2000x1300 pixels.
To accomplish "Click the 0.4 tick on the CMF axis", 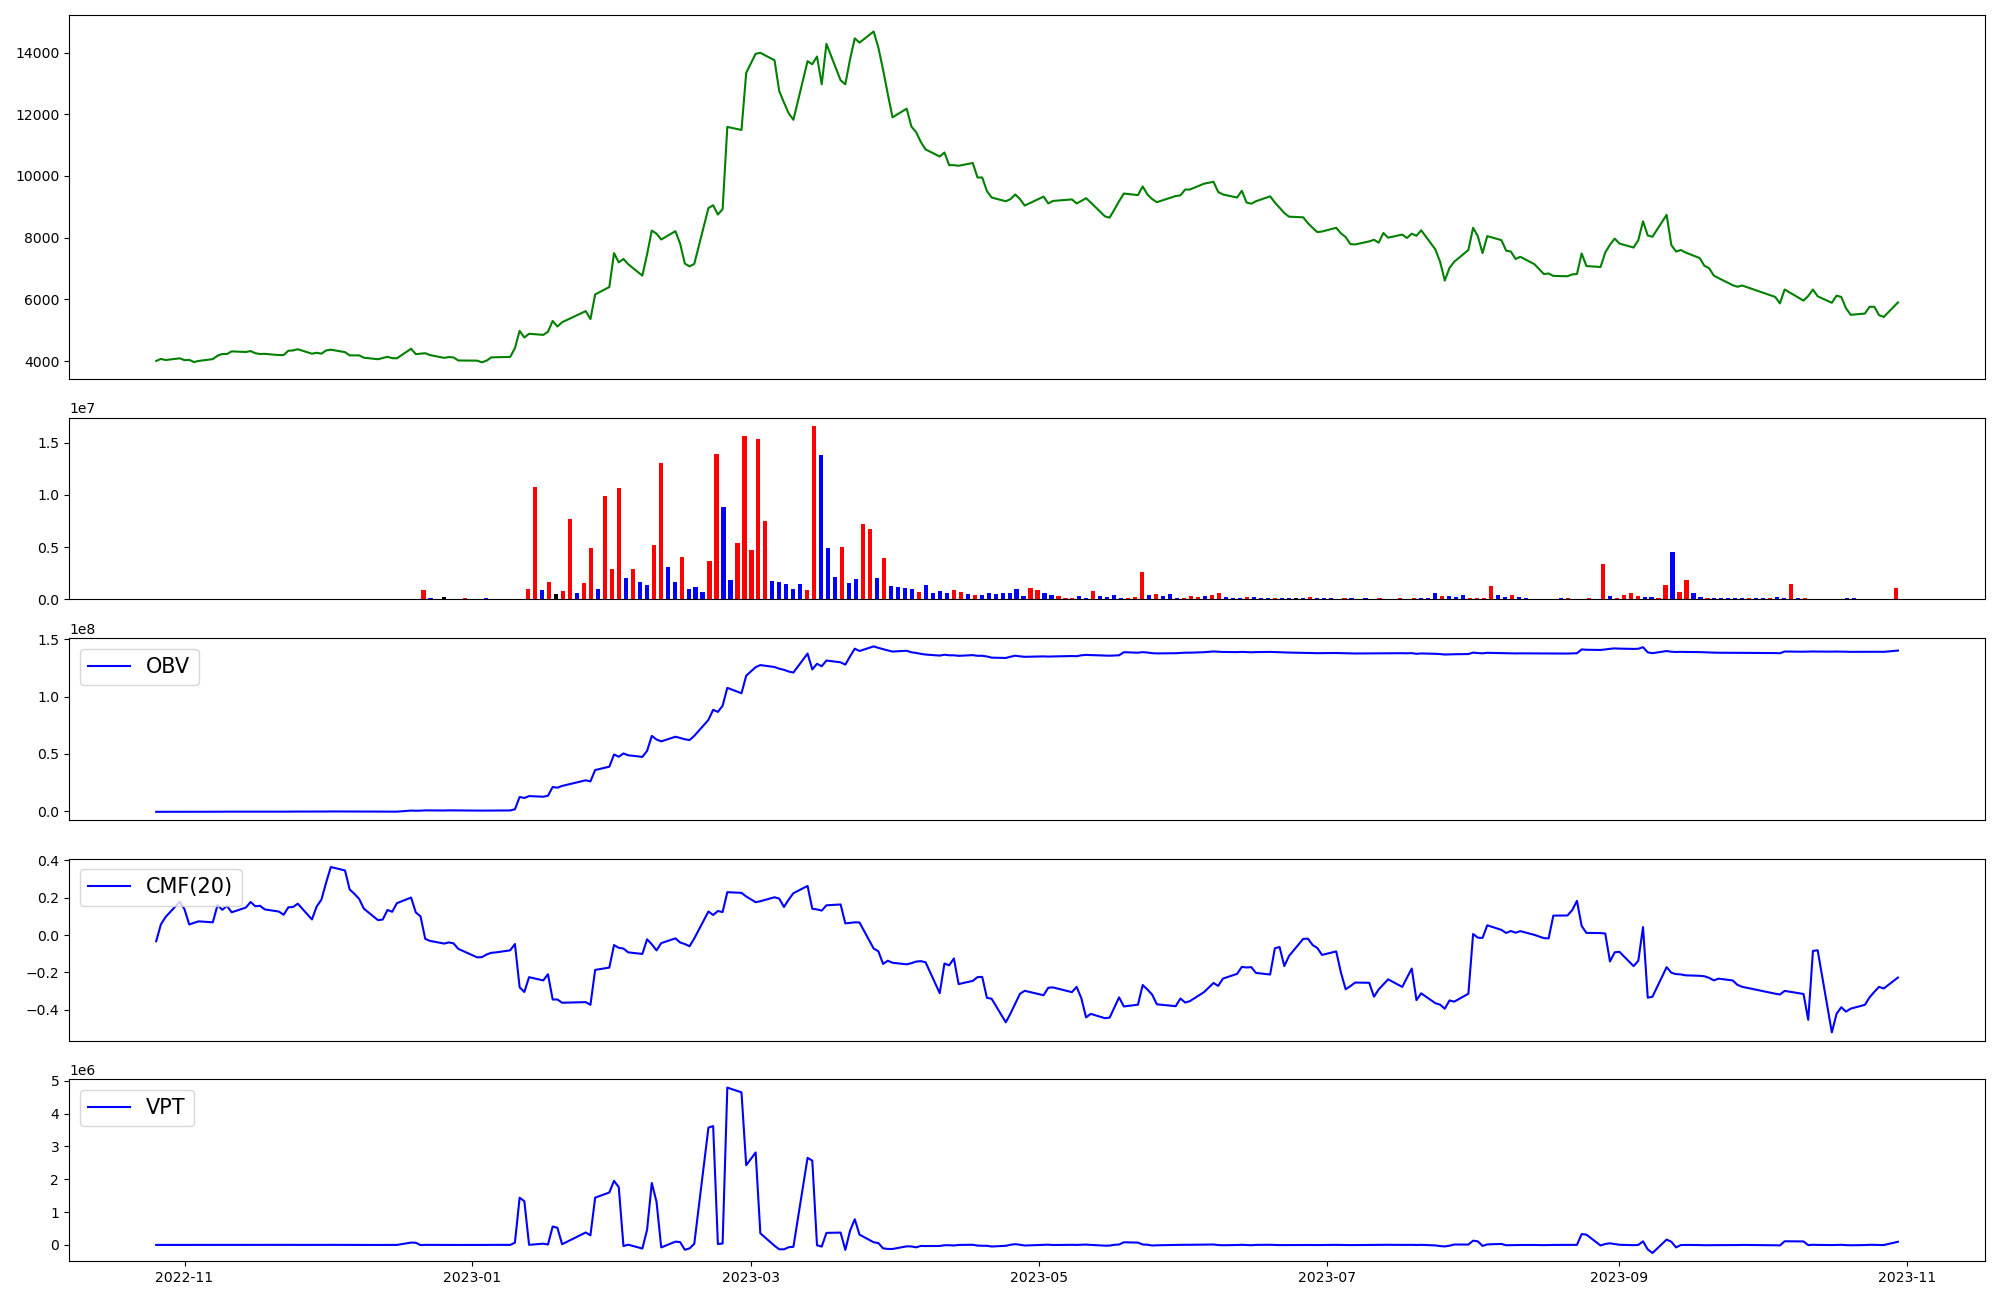I will 46,861.
